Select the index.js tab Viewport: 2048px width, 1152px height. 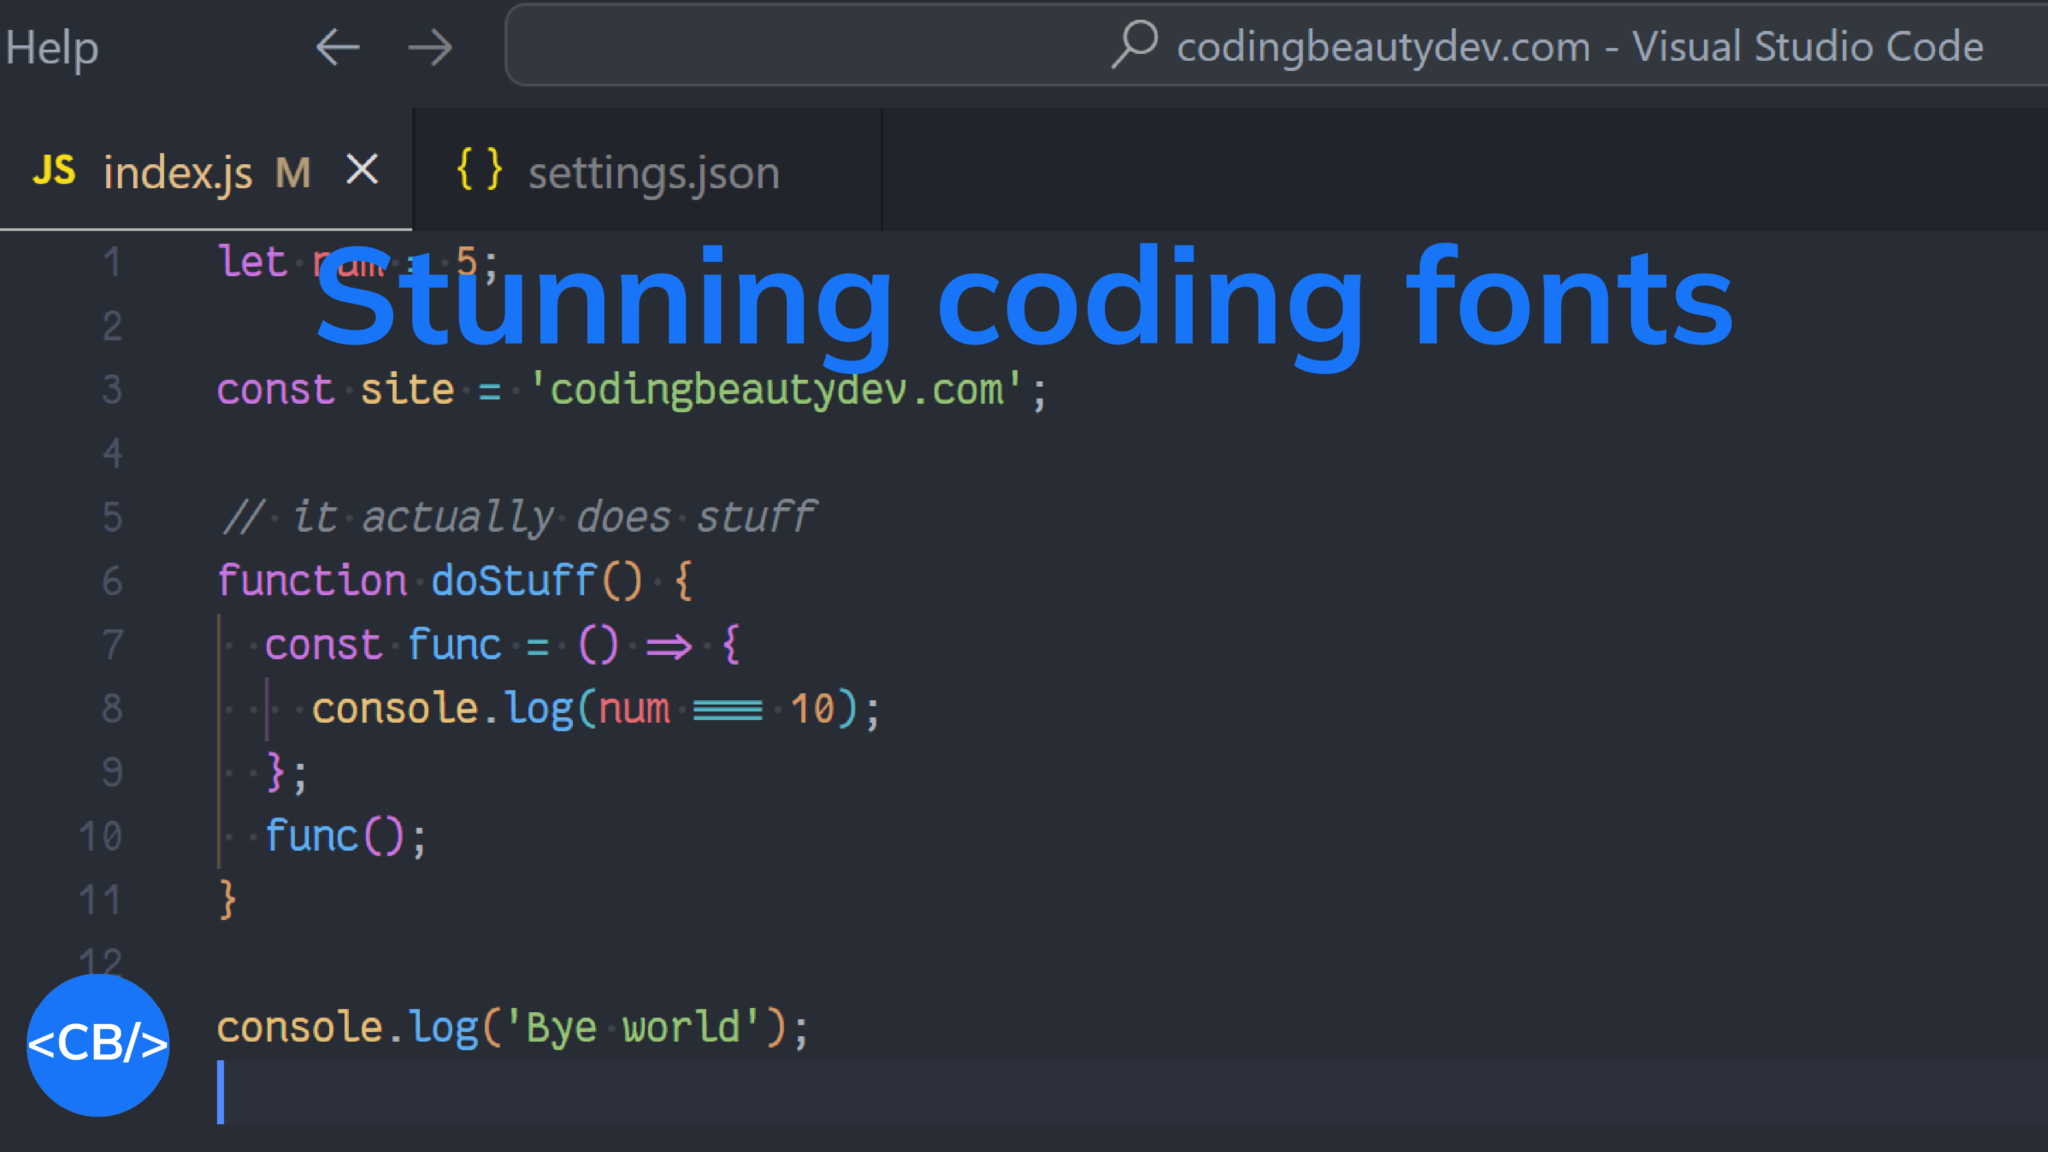178,173
